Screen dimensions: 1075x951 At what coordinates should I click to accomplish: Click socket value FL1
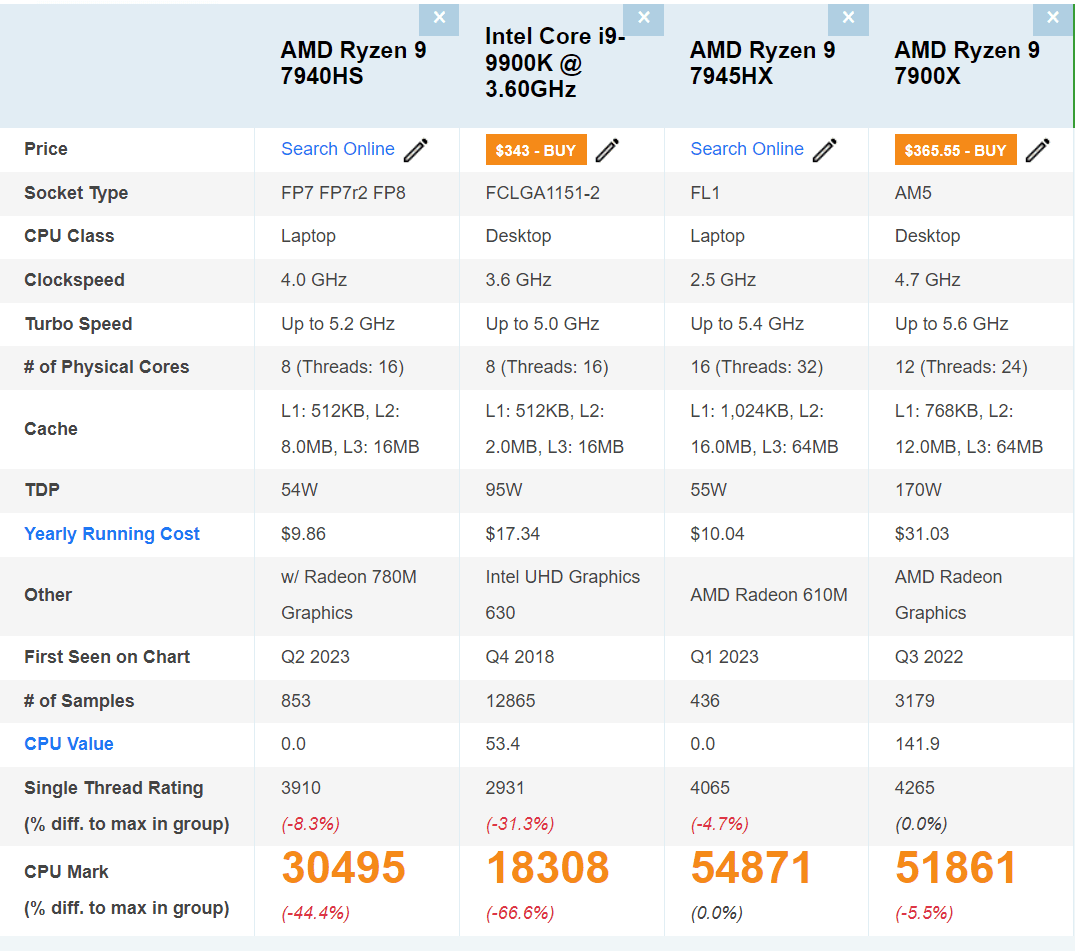705,193
